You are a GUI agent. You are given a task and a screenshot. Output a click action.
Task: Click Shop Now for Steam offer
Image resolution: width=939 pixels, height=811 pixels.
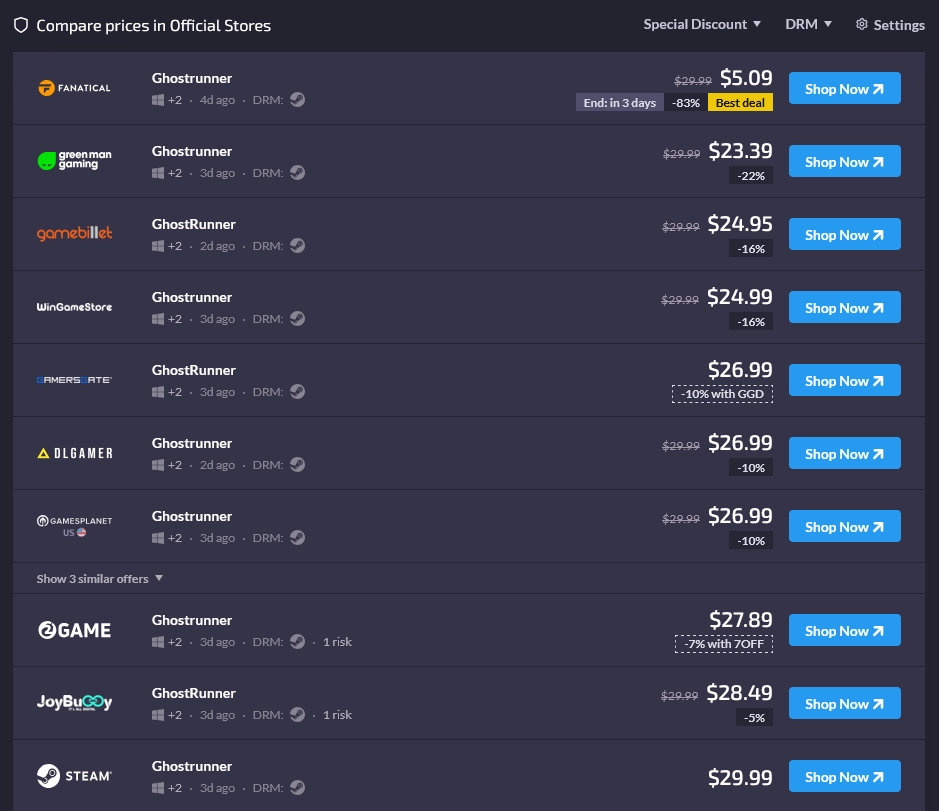click(x=844, y=776)
